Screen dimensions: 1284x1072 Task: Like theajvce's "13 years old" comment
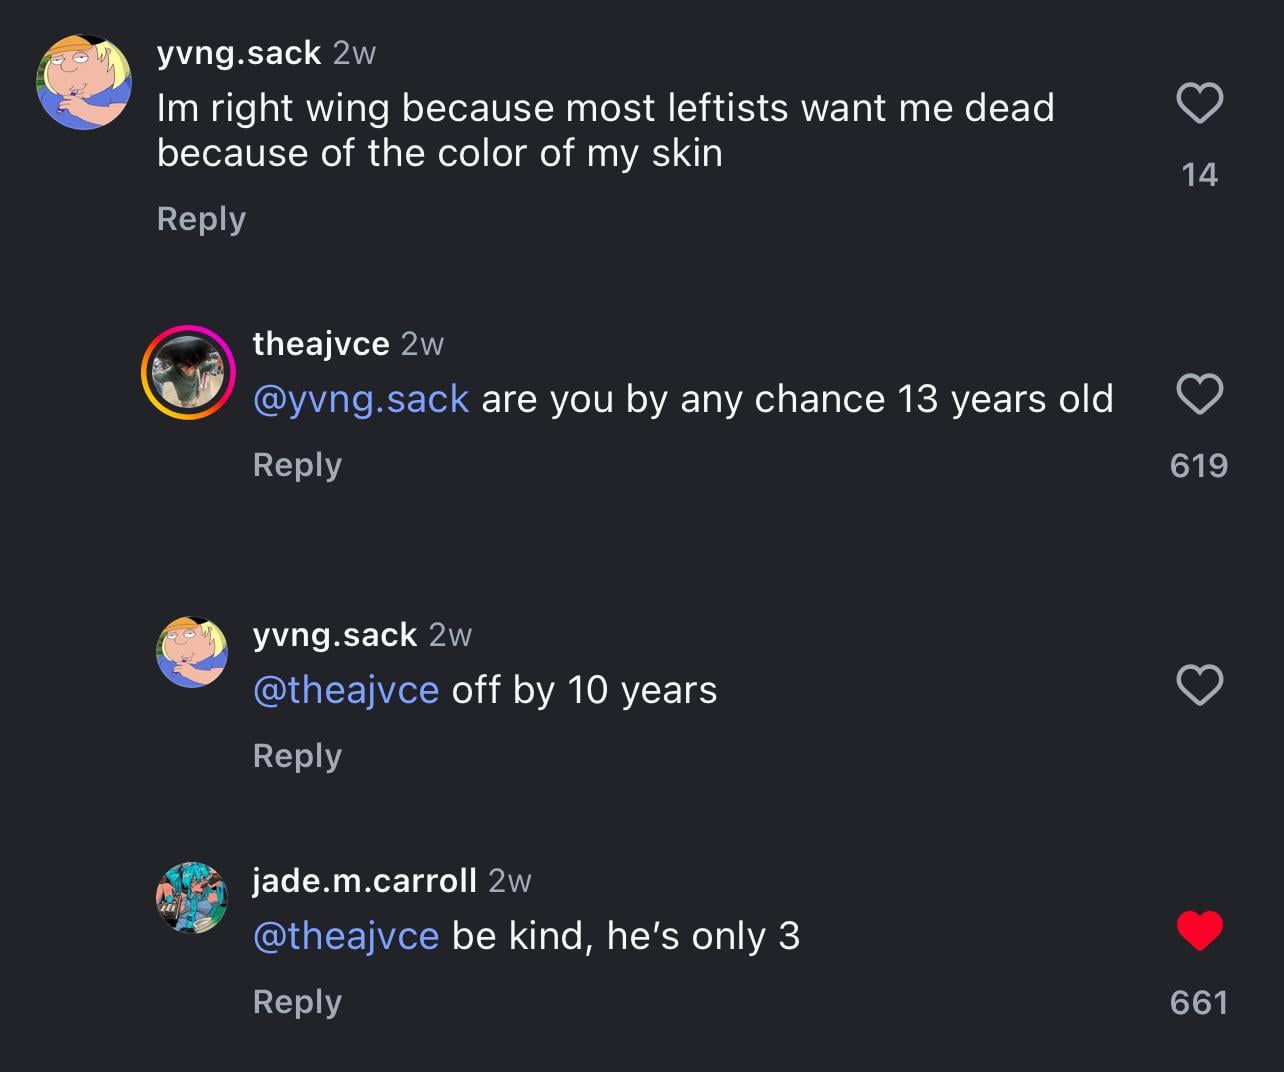1199,393
